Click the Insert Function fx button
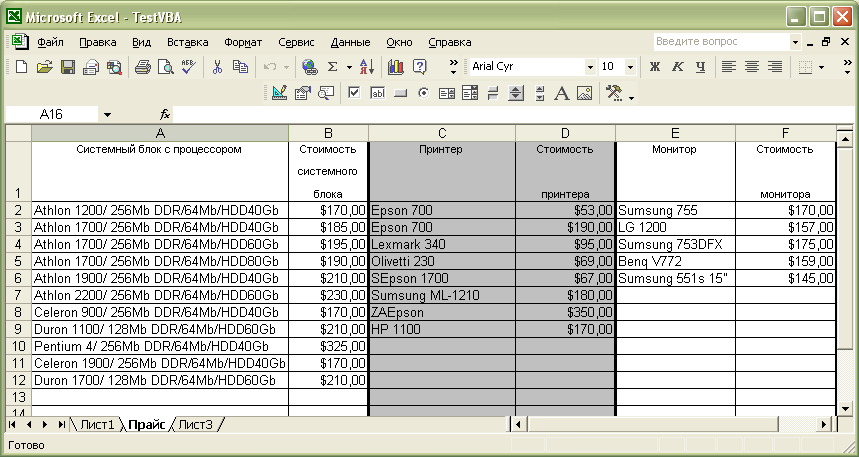Screen dimensions: 859x457 [165, 115]
